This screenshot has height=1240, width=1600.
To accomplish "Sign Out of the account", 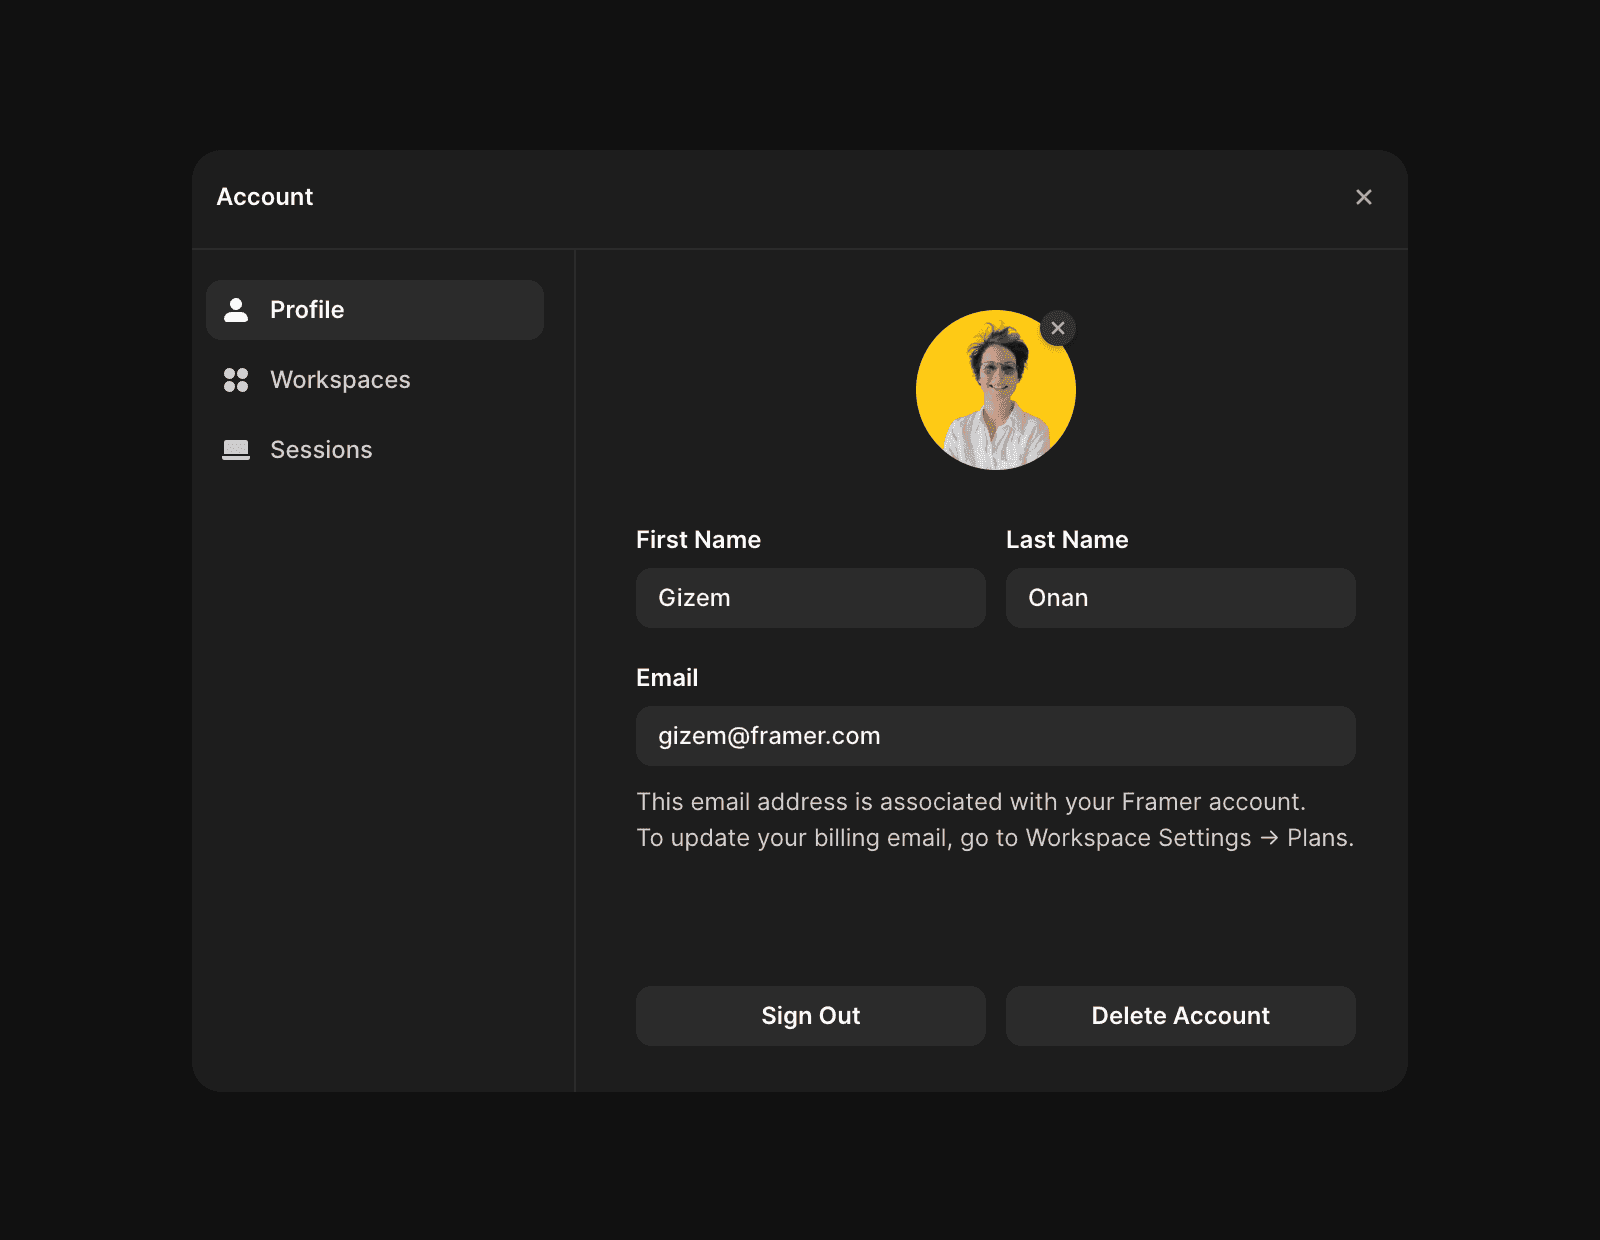I will [x=811, y=1016].
